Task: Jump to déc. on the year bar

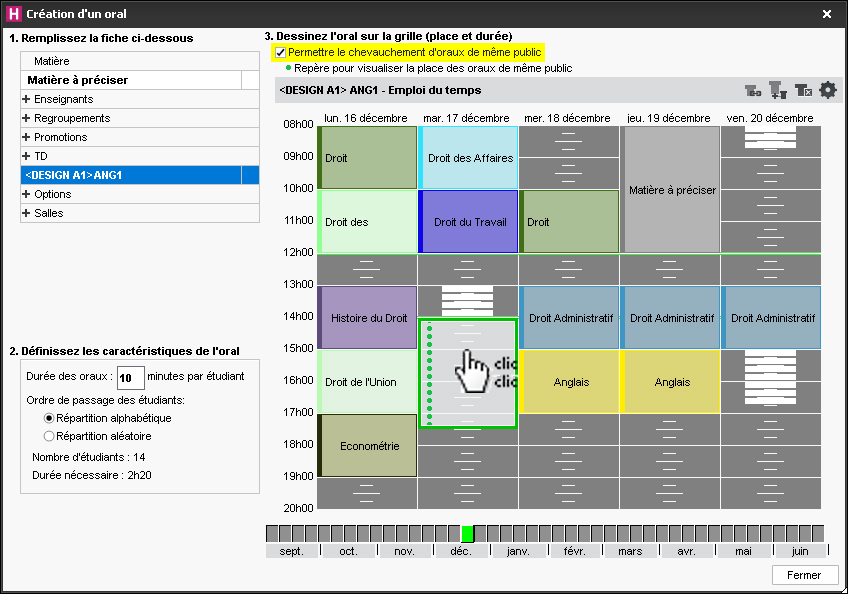Action: (x=461, y=551)
